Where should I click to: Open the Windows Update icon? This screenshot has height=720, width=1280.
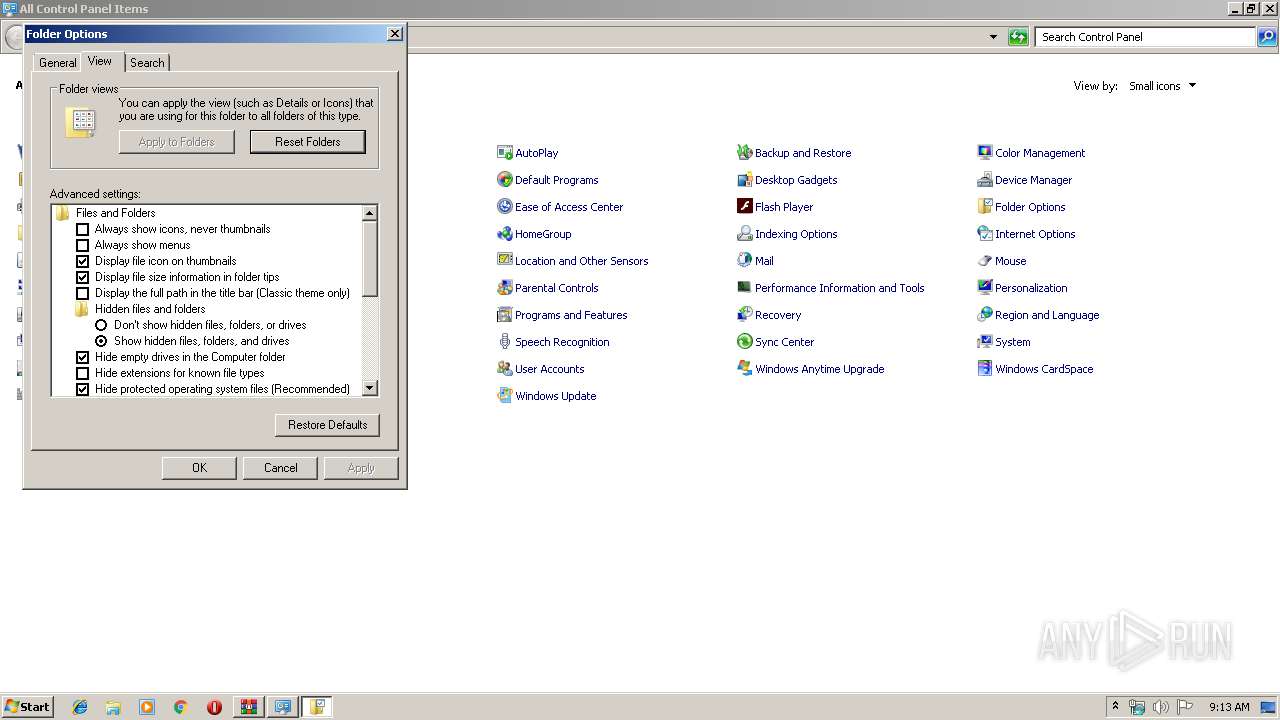pos(546,396)
